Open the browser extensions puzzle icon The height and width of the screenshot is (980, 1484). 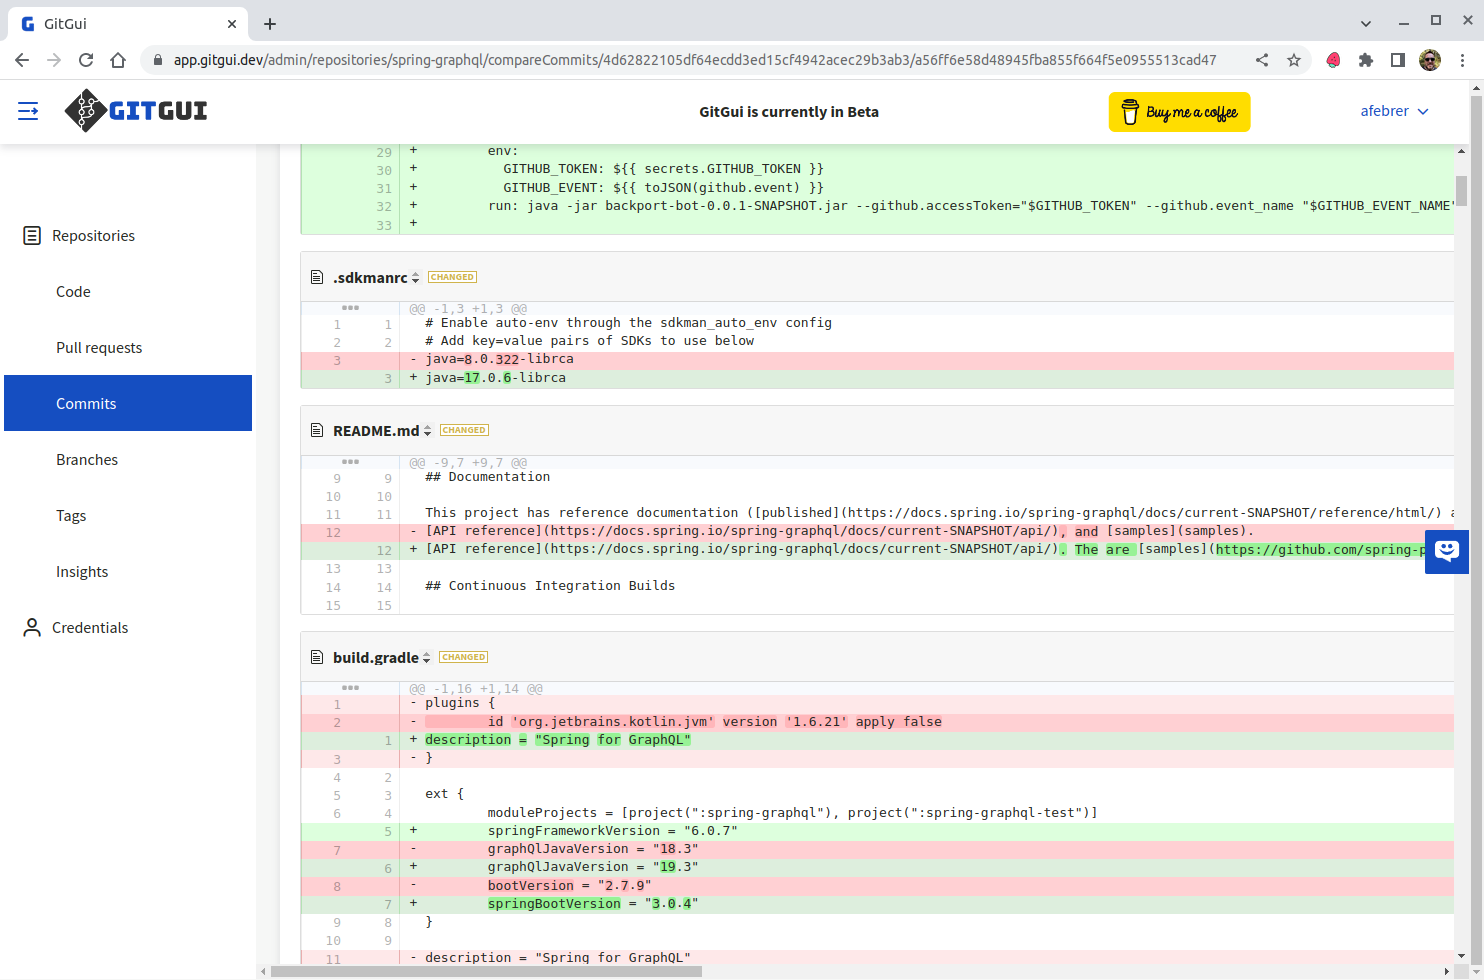[x=1366, y=60]
